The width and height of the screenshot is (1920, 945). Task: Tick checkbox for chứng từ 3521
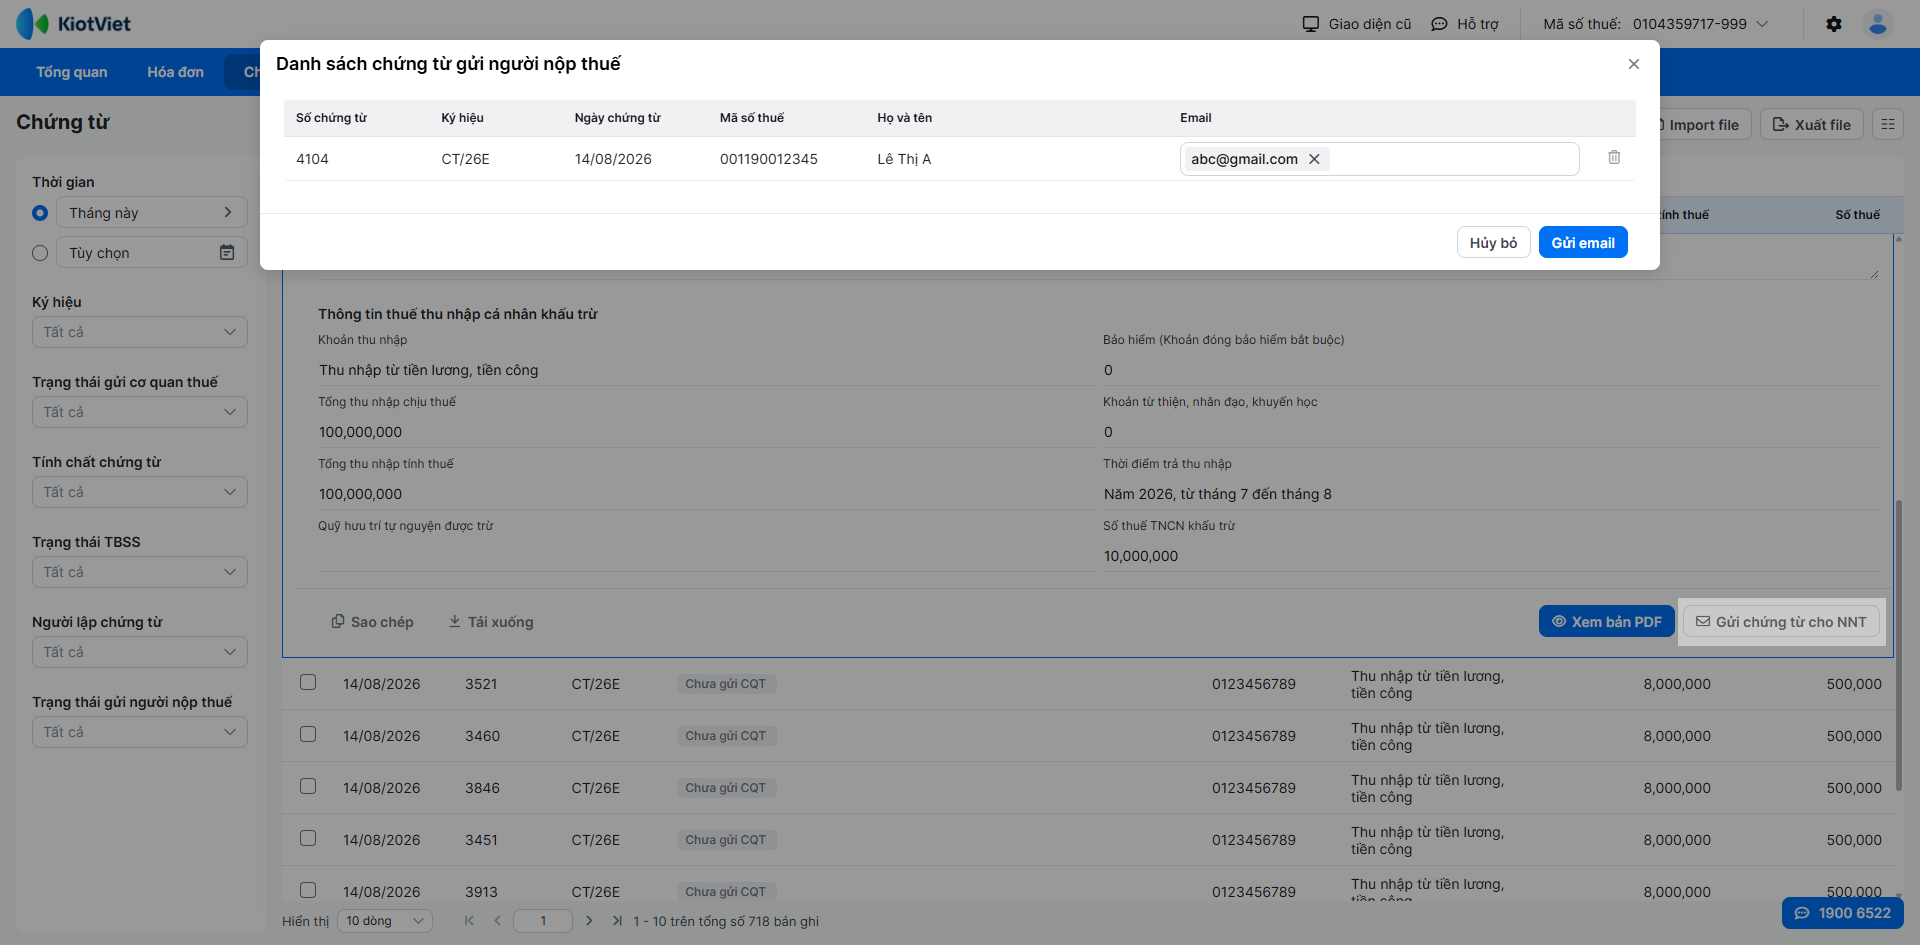(x=308, y=682)
